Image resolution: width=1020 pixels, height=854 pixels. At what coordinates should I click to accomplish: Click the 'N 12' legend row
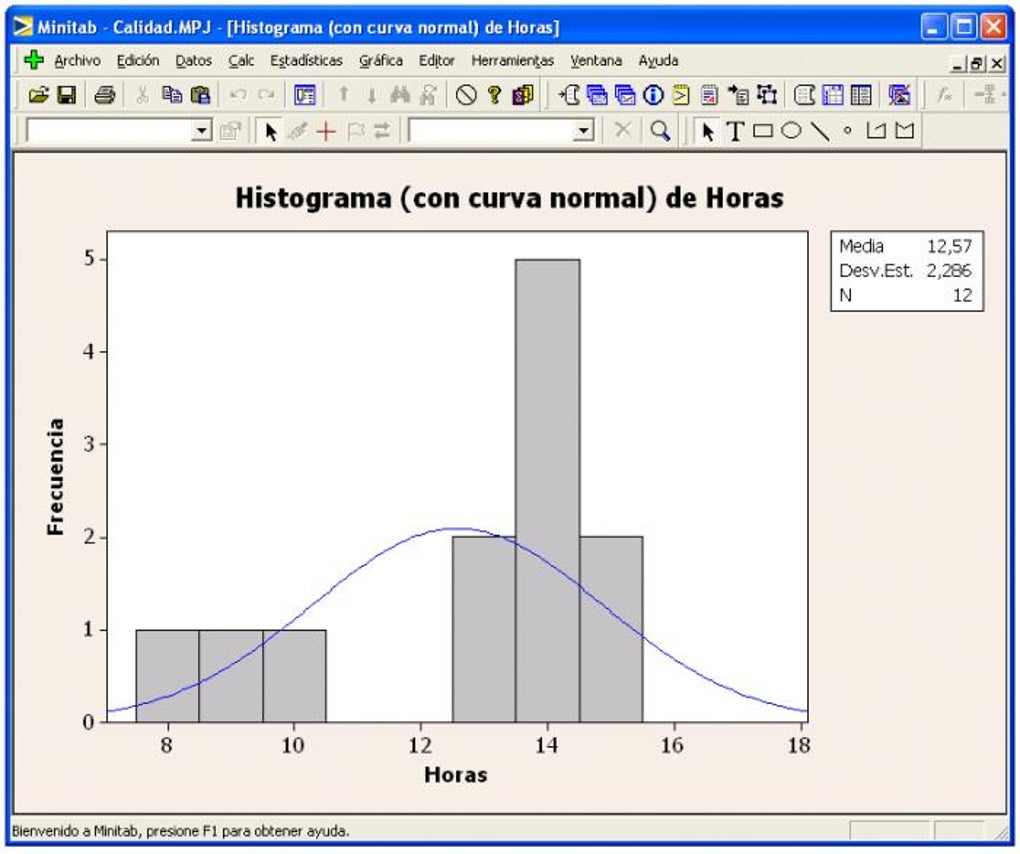pos(906,295)
